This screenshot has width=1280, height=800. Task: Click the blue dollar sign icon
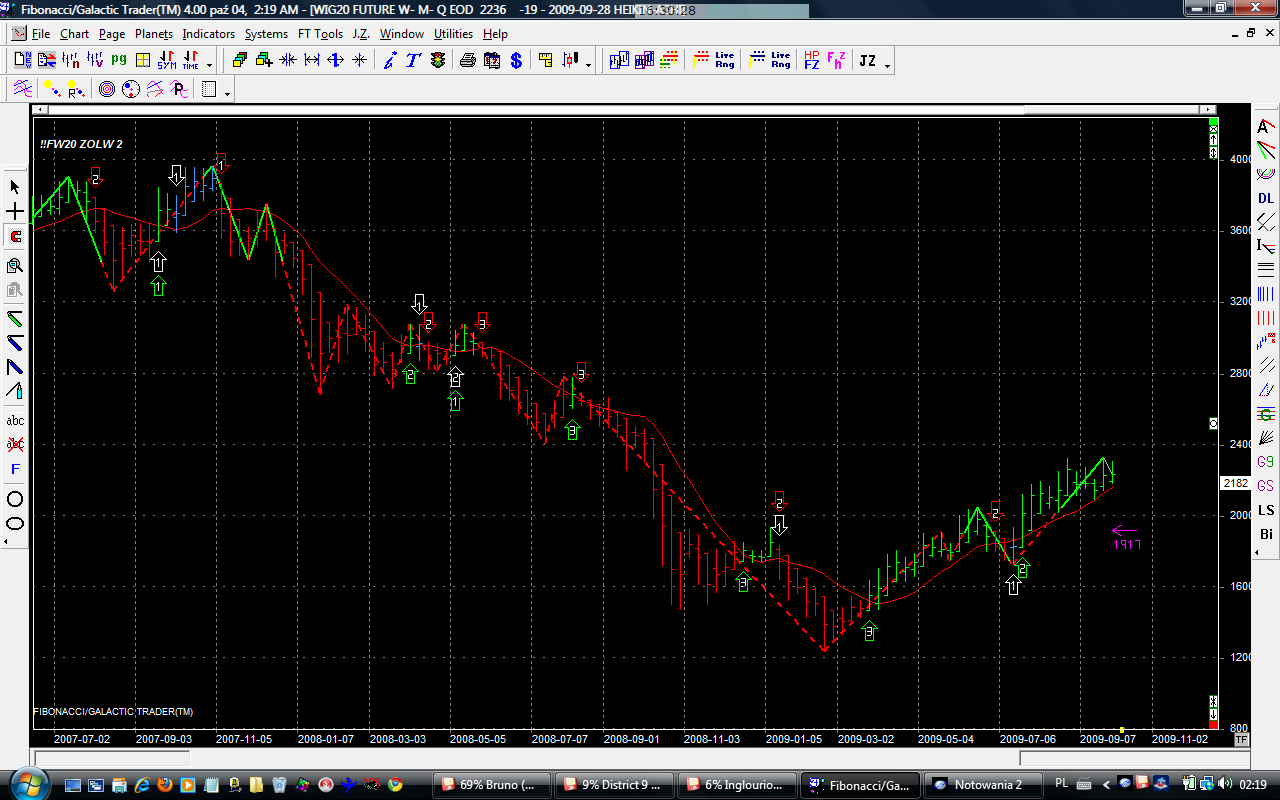tap(516, 60)
